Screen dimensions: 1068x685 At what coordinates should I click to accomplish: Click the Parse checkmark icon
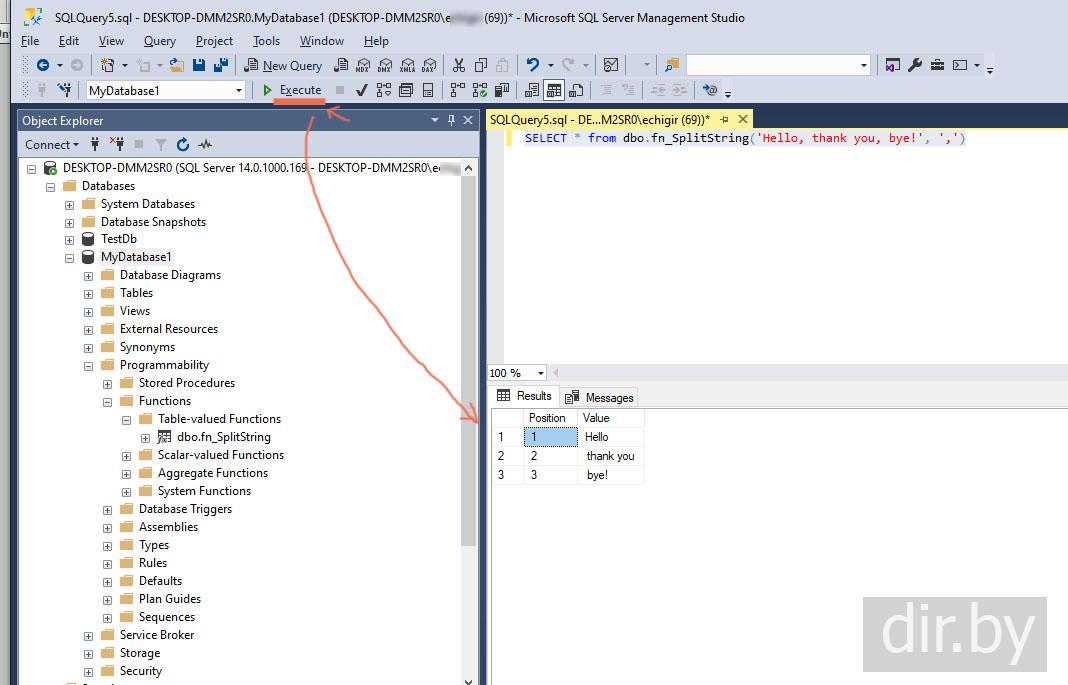(361, 90)
